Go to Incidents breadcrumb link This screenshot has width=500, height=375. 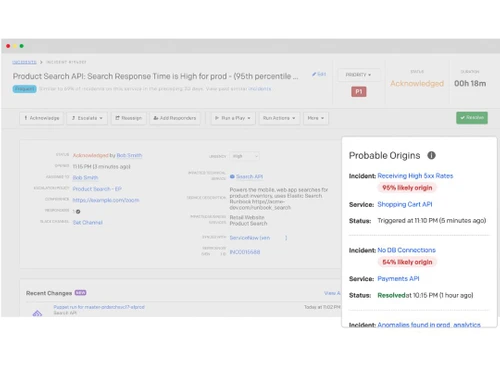point(24,62)
